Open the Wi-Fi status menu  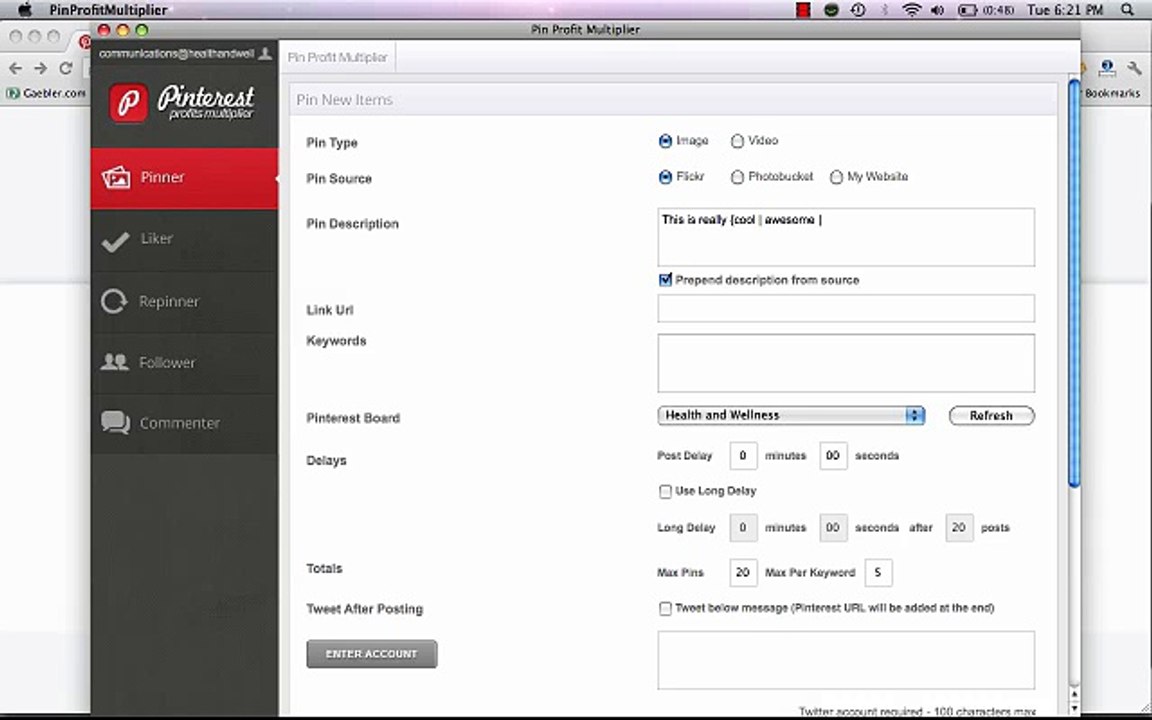point(912,10)
